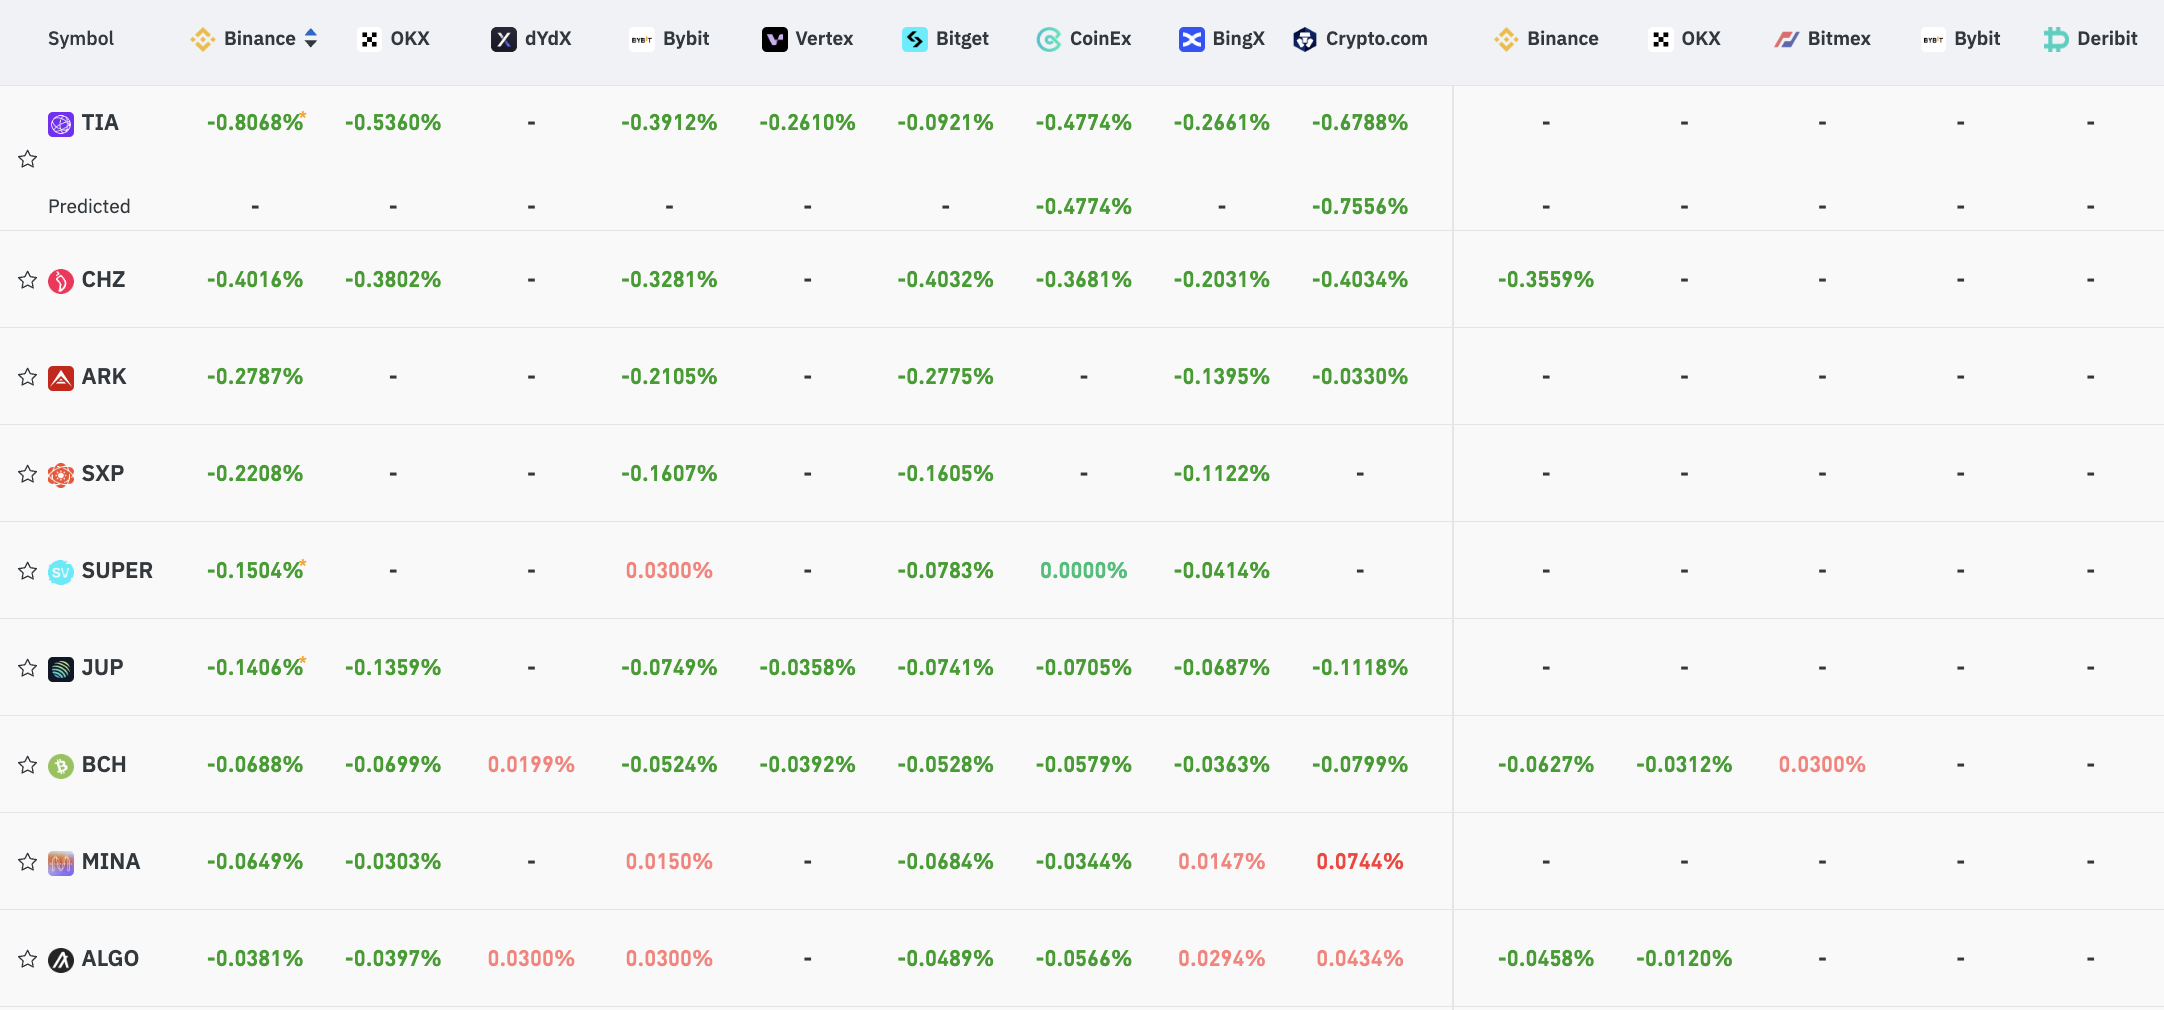The height and width of the screenshot is (1010, 2164).
Task: Click the ARK coin icon
Action: (x=61, y=378)
